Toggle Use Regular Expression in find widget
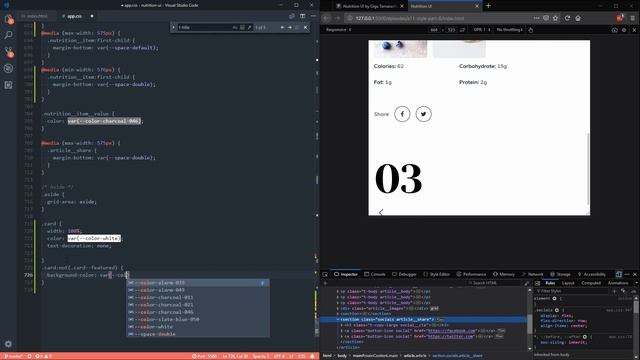Screen dimensions: 640x360 pos(249,27)
